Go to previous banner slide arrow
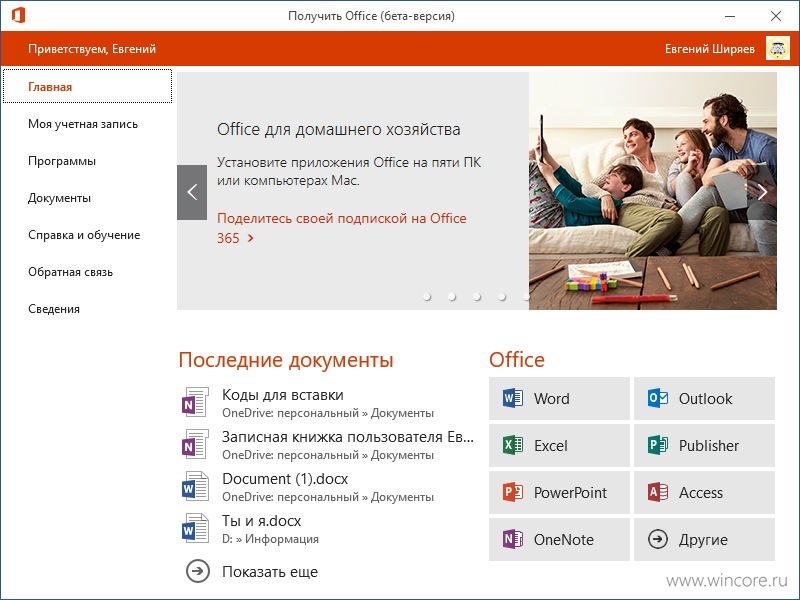800x600 pixels. pyautogui.click(x=192, y=192)
